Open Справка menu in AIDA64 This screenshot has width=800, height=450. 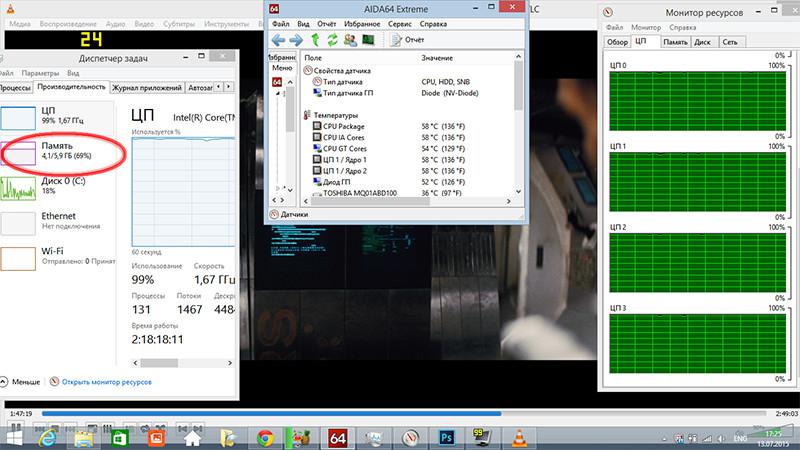click(x=433, y=24)
